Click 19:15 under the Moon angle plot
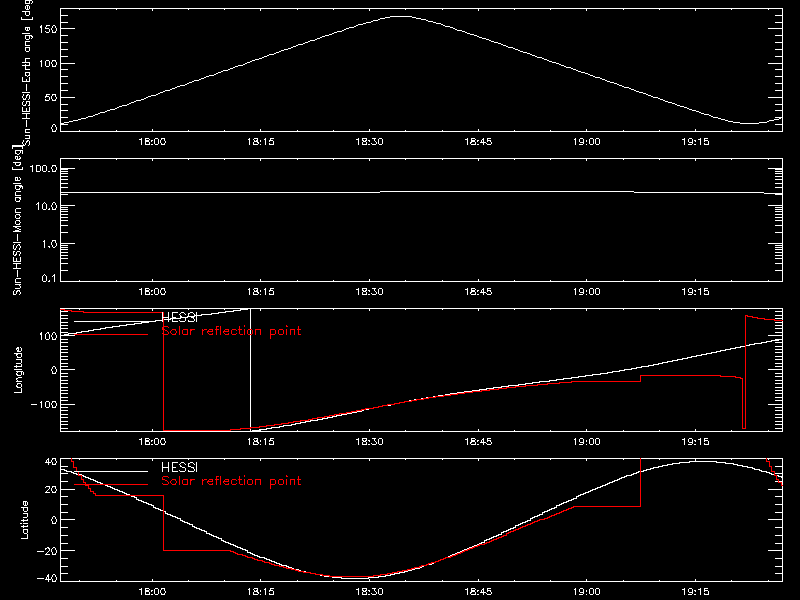This screenshot has height=600, width=800. [695, 291]
